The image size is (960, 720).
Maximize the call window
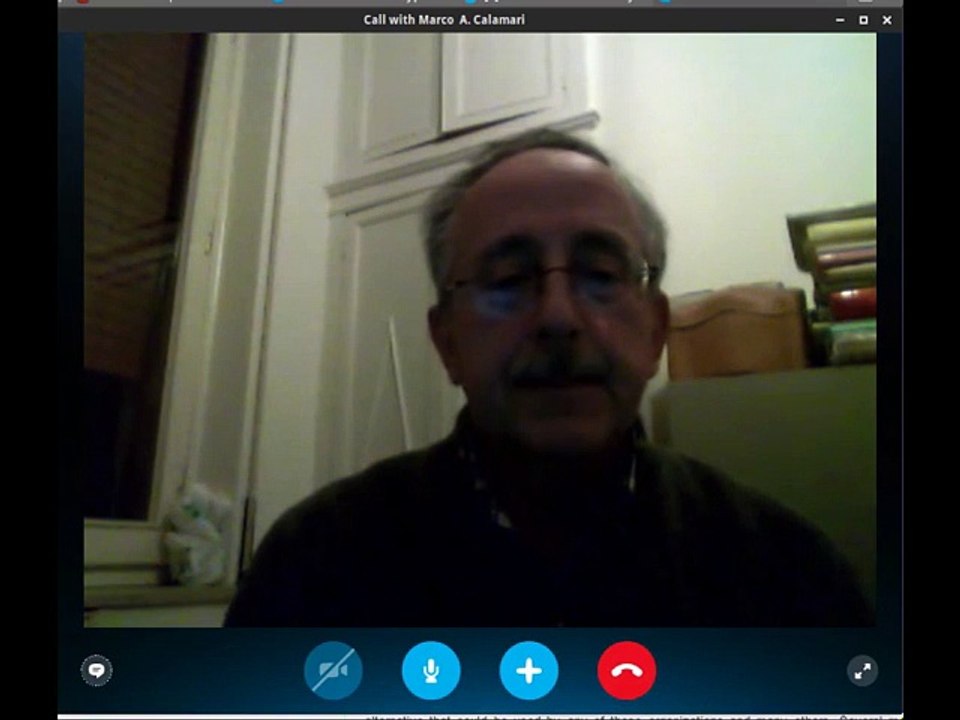[x=863, y=20]
